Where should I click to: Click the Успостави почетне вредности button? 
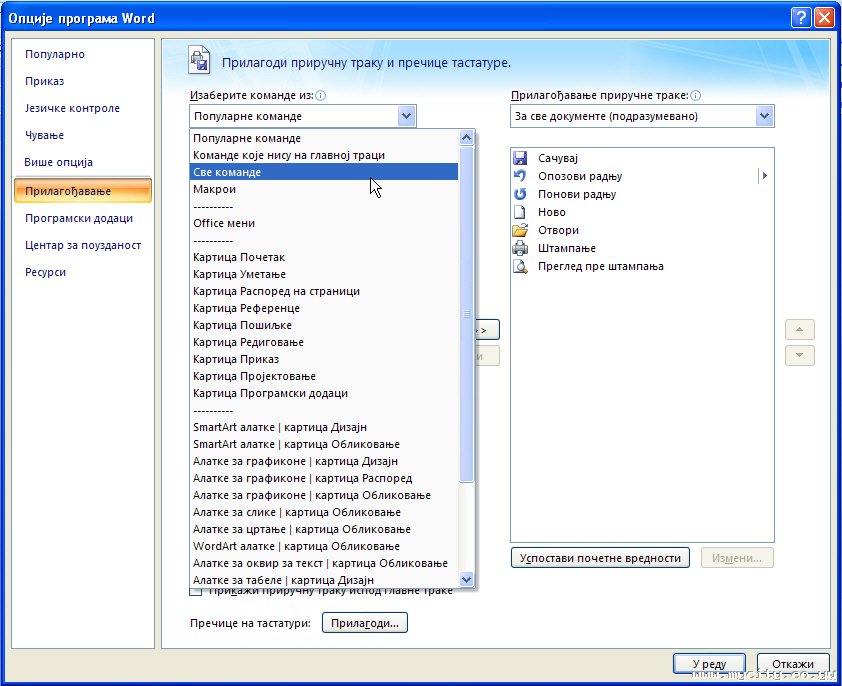click(x=600, y=558)
